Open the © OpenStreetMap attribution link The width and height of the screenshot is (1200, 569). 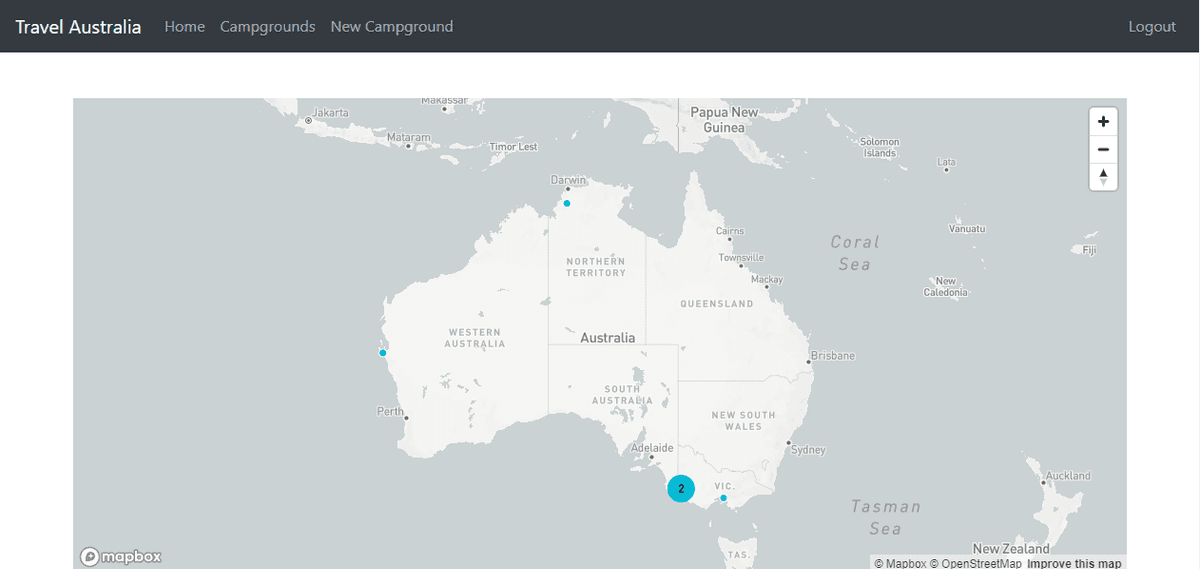975,564
